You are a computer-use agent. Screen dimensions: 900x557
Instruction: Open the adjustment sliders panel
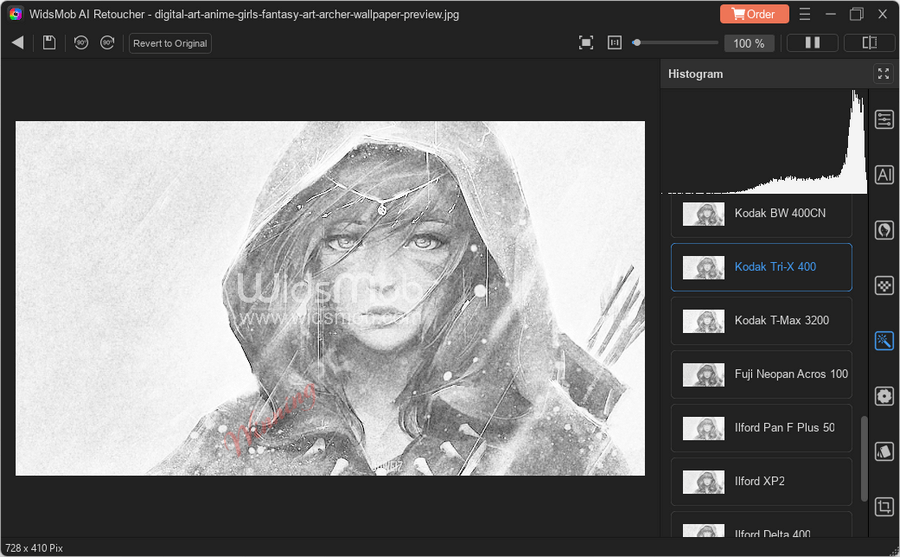click(x=884, y=119)
